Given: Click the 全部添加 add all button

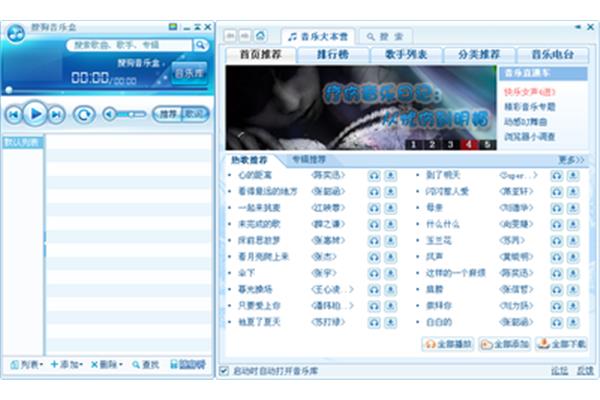Looking at the screenshot, I should coord(505,344).
